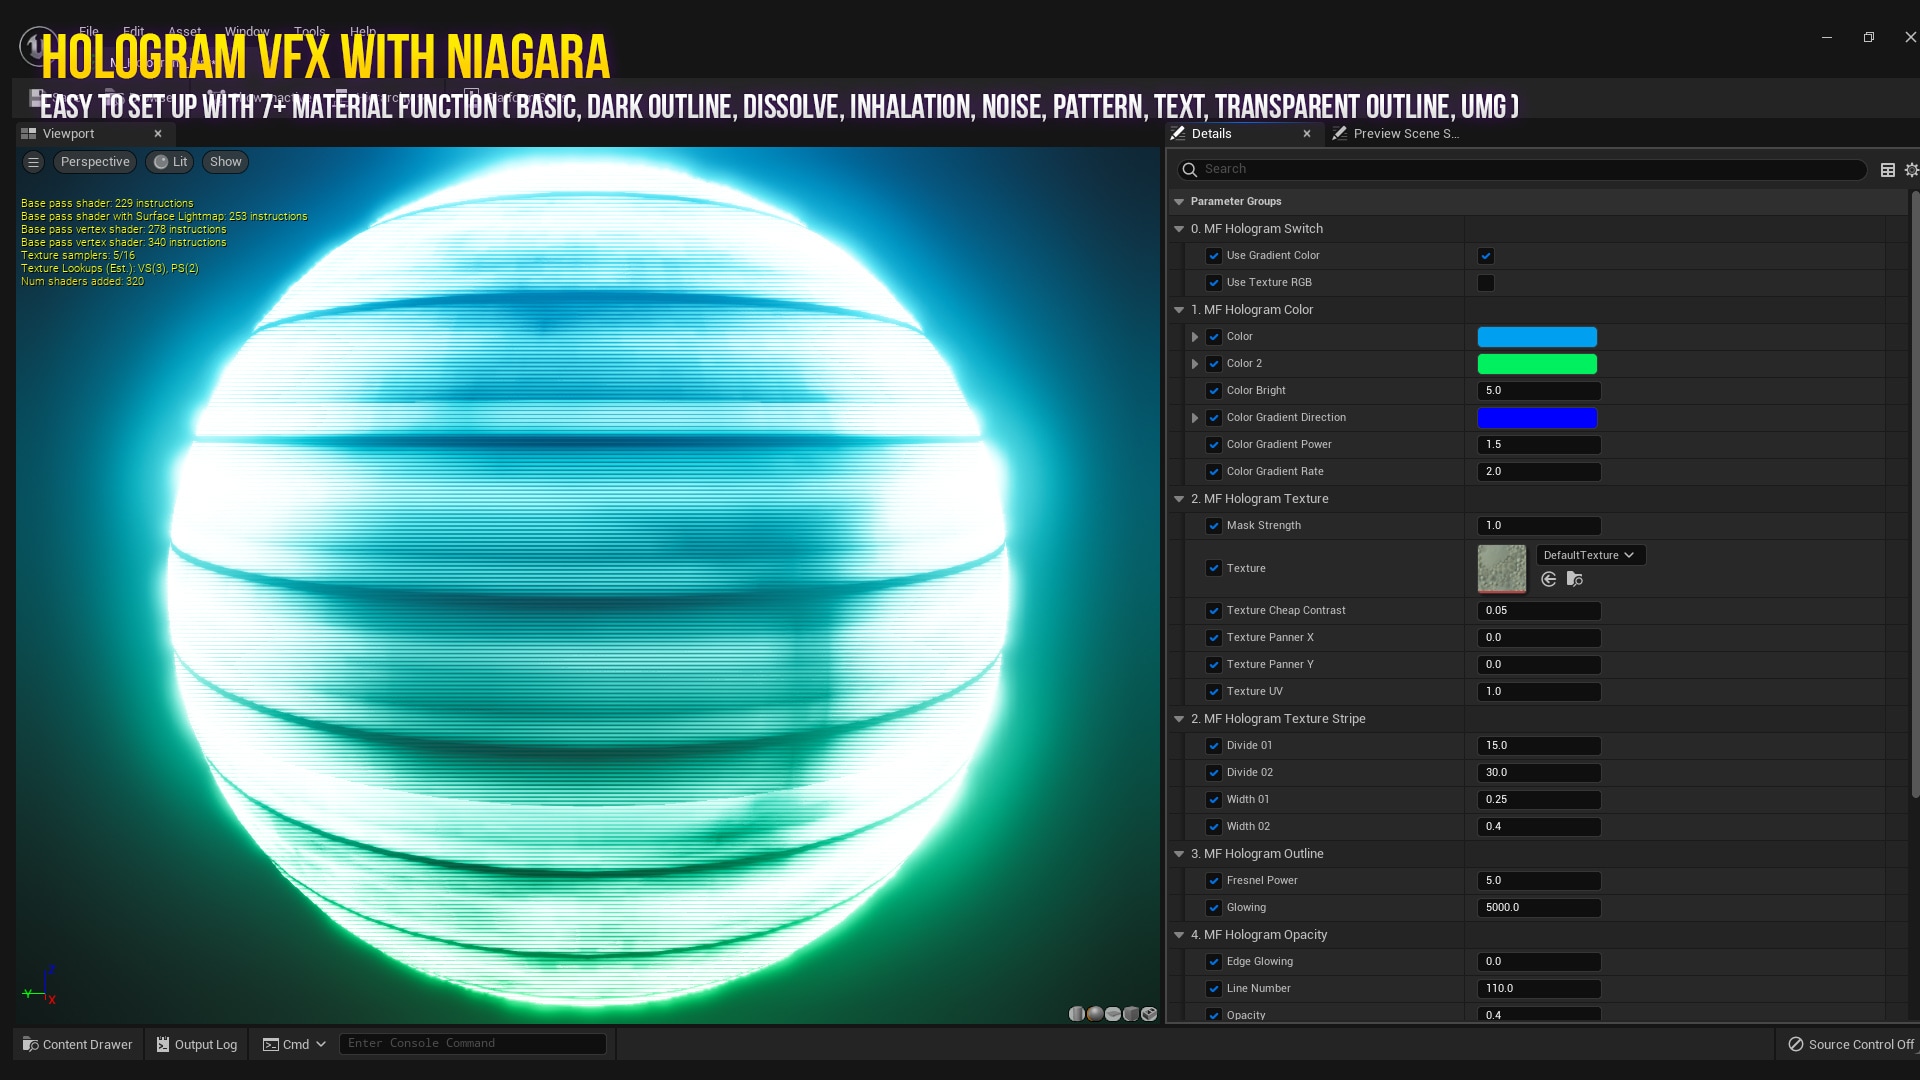Click the Details search field
The image size is (1920, 1080).
coord(1522,170)
